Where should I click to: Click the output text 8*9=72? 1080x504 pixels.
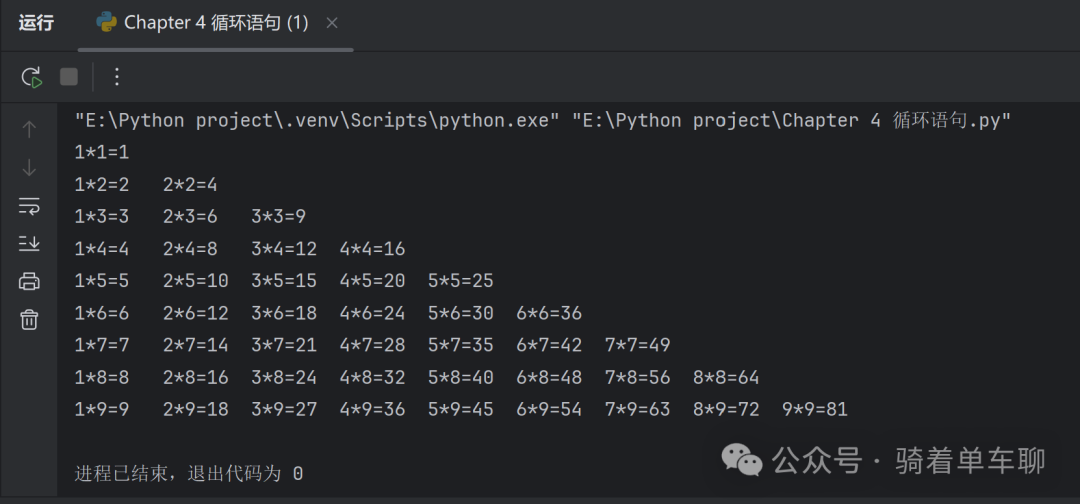726,410
